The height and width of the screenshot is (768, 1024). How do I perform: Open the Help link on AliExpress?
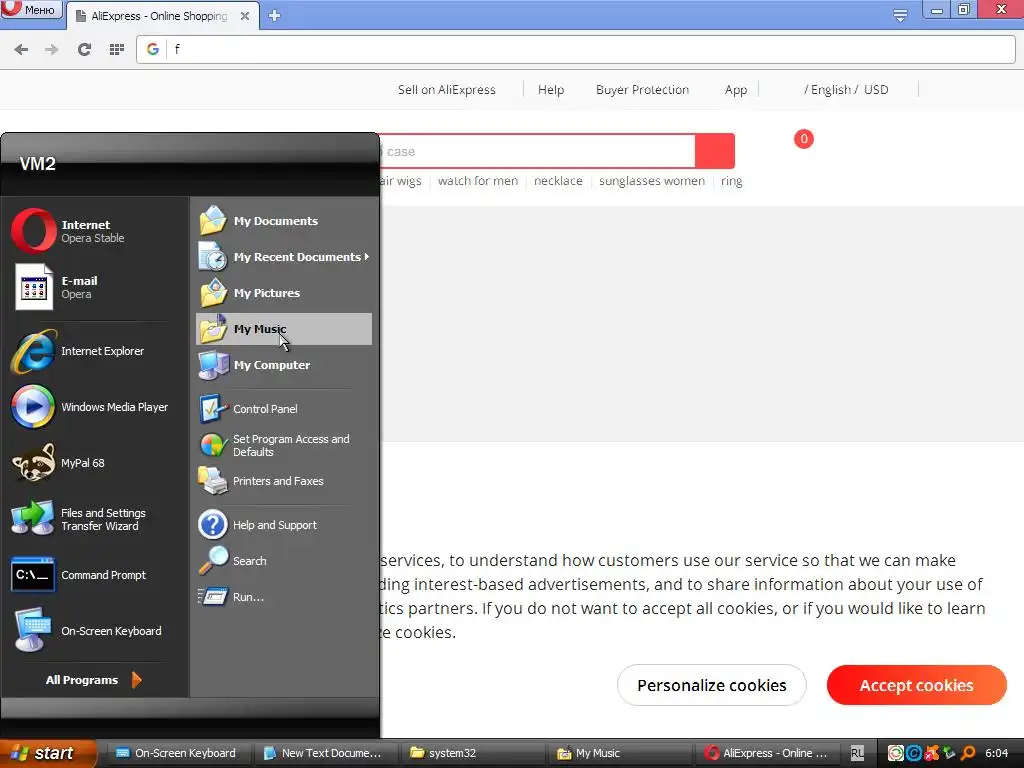click(551, 89)
